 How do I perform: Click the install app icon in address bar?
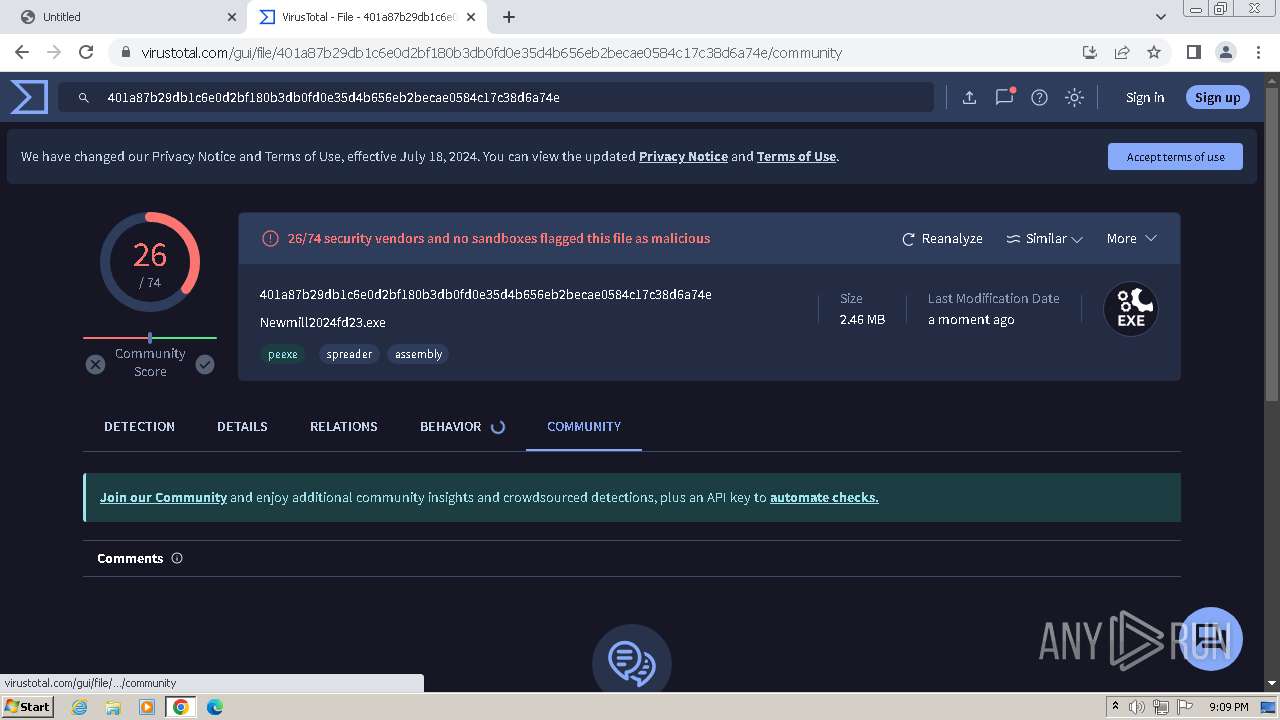(x=1090, y=52)
